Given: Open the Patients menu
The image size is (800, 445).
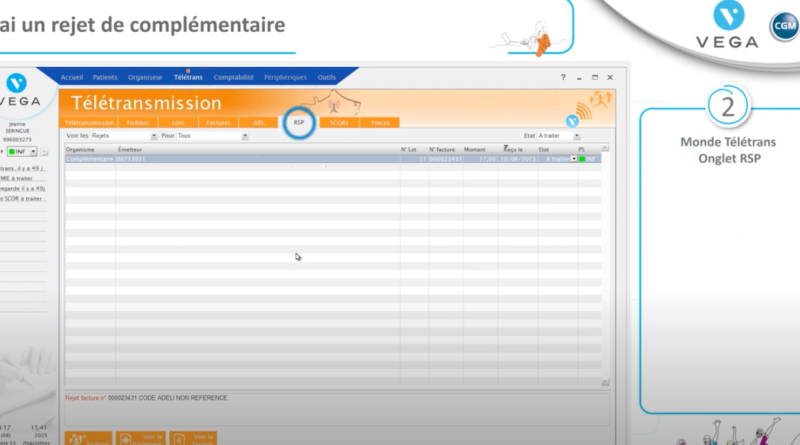Looking at the screenshot, I should 105,78.
